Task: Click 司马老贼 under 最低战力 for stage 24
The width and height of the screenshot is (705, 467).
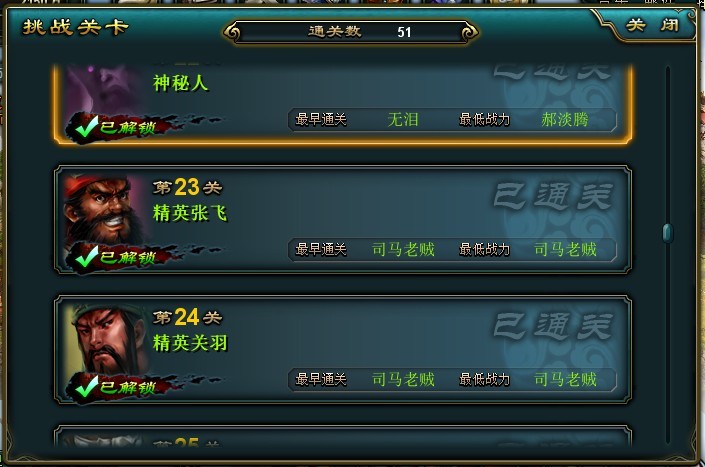Action: coord(565,379)
